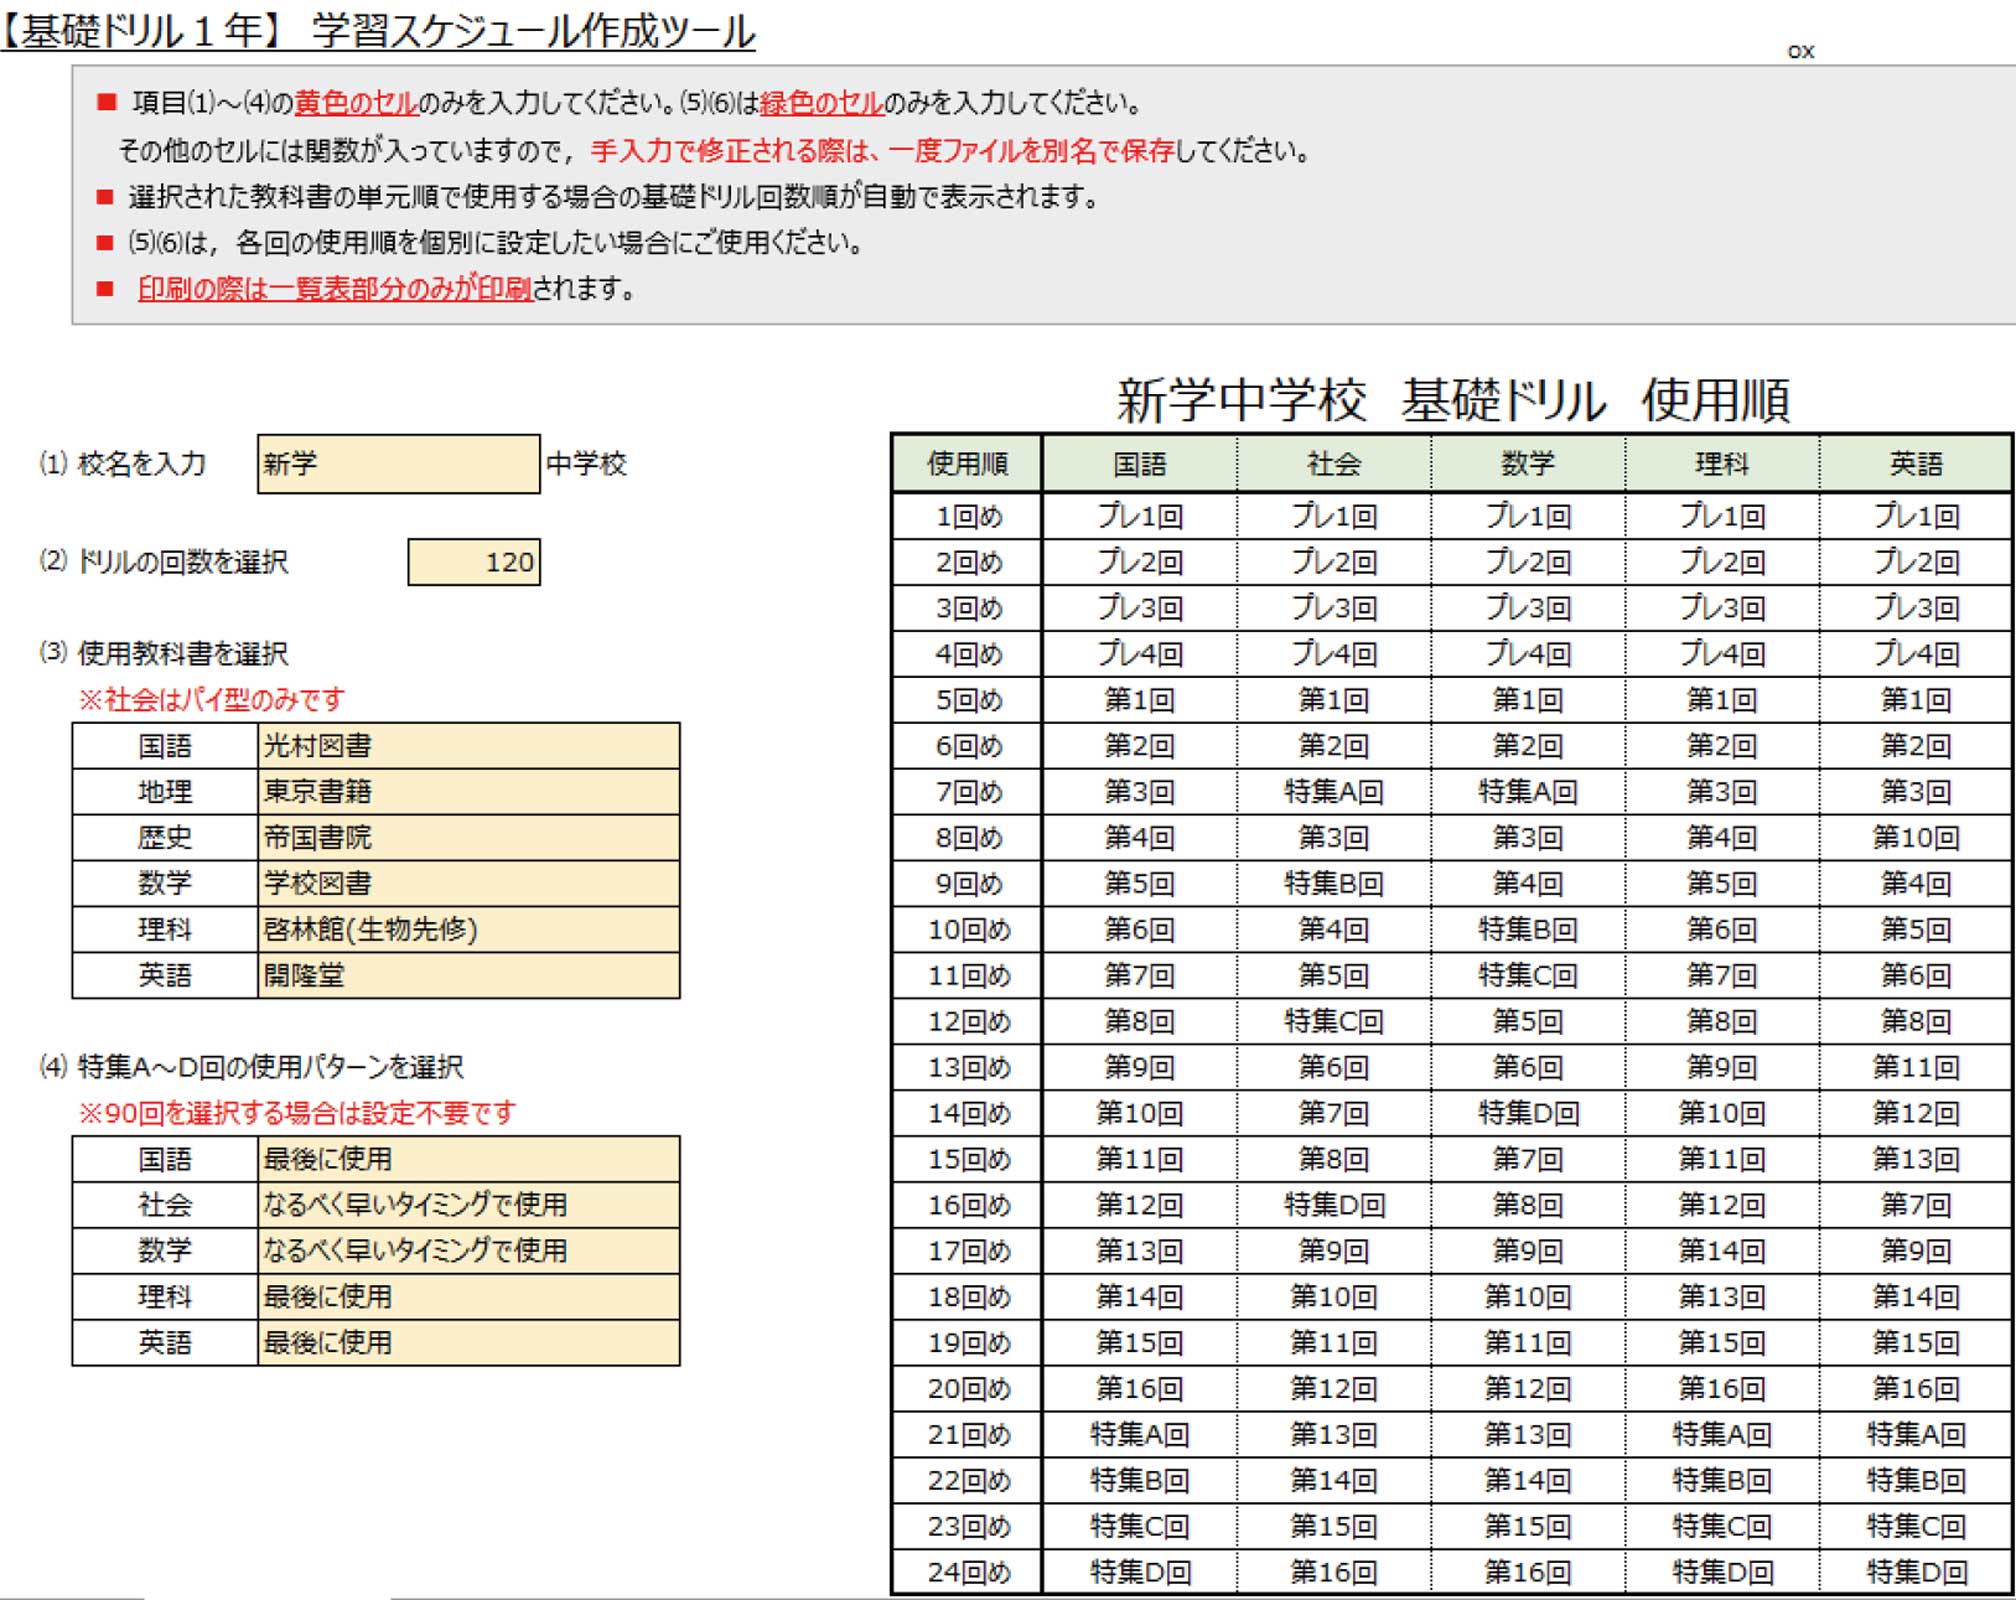The width and height of the screenshot is (2016, 1600).
Task: Select the 理科 column header in schedule table
Action: pos(1722,464)
